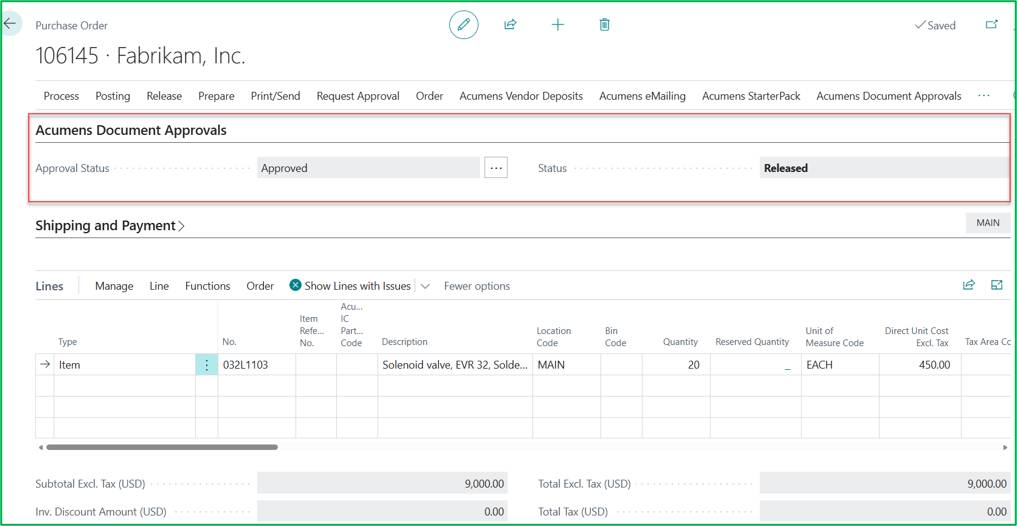
Task: Click Direct Unit Cost Excl. Tax header
Action: click(x=916, y=336)
